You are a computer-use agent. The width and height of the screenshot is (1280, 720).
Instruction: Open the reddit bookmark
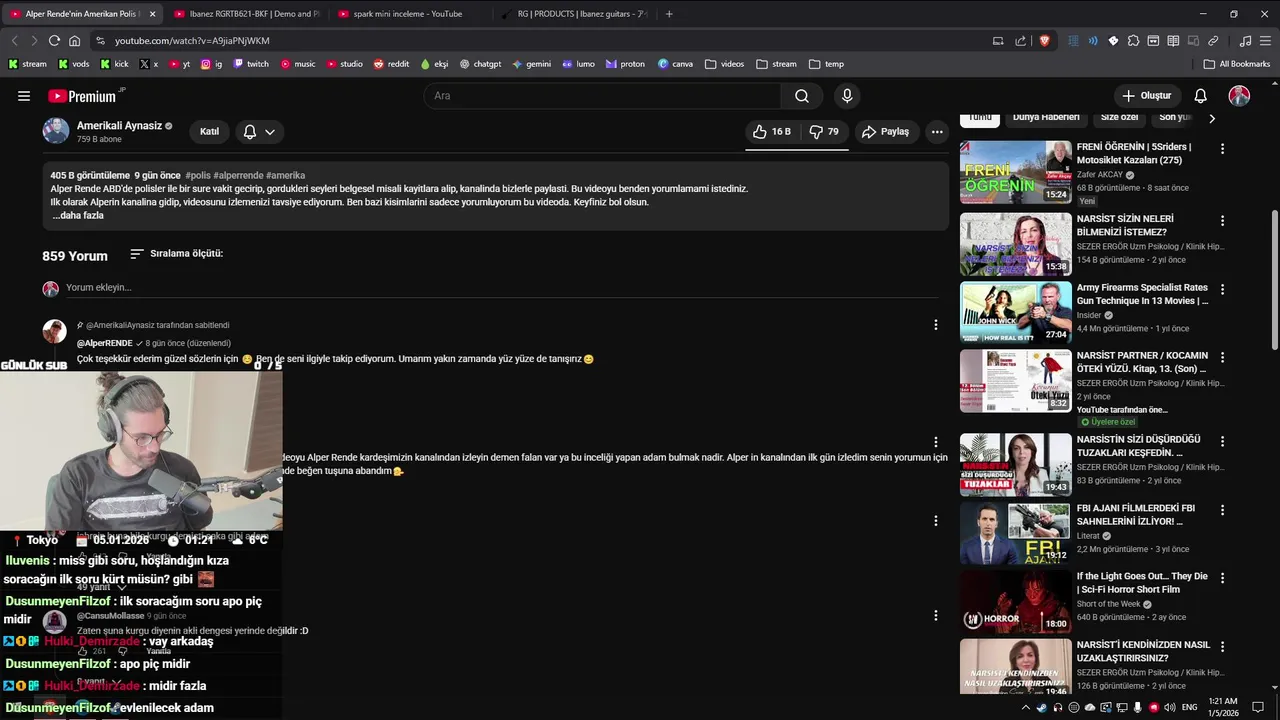coord(391,64)
